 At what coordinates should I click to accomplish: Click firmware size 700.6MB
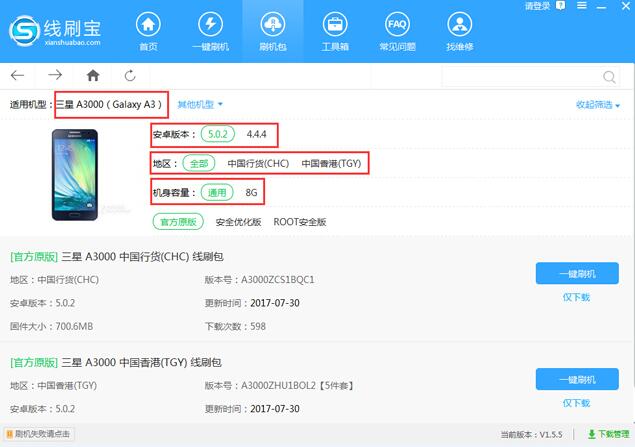coord(75,326)
